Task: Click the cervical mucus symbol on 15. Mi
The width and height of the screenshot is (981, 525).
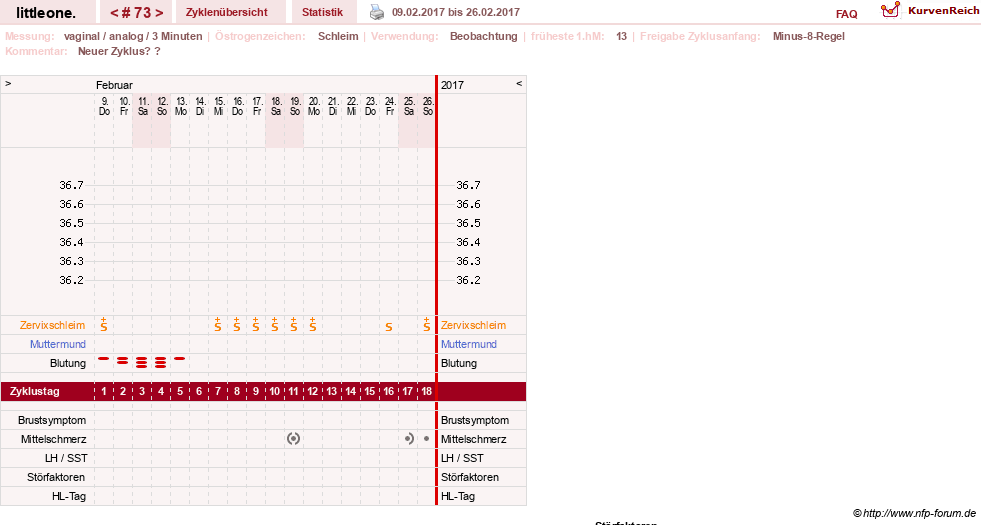Action: pyautogui.click(x=218, y=325)
